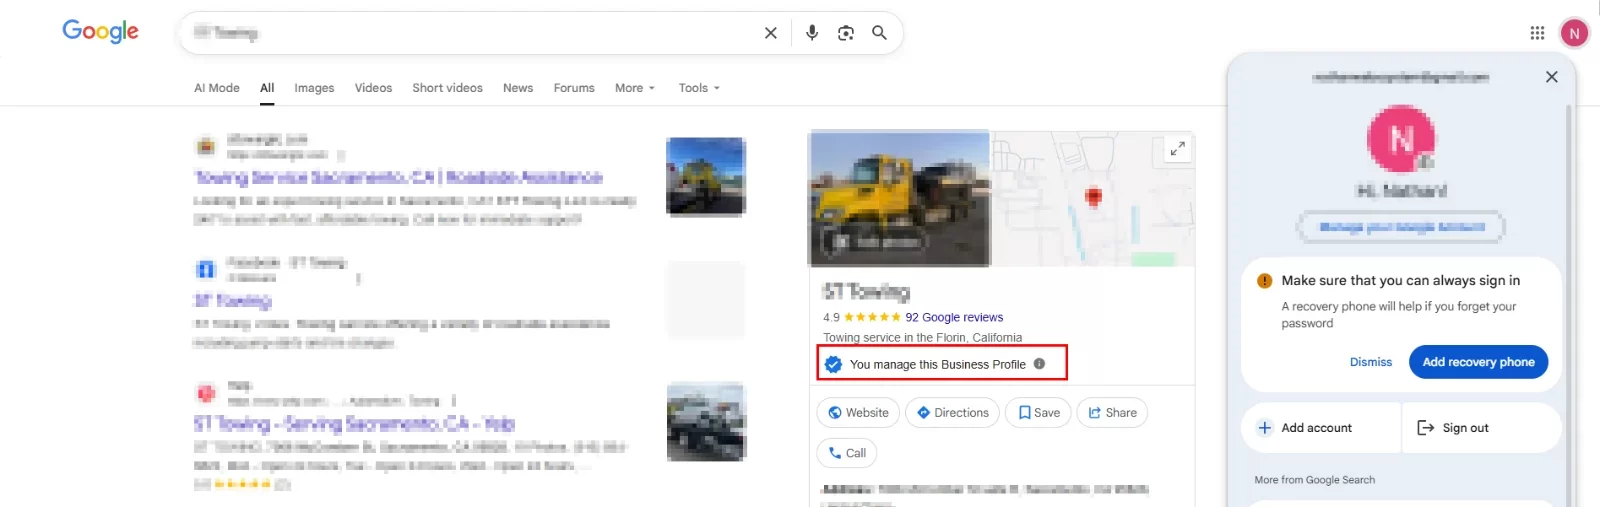1600x507 pixels.
Task: Click the N account avatar in header
Action: [1574, 33]
